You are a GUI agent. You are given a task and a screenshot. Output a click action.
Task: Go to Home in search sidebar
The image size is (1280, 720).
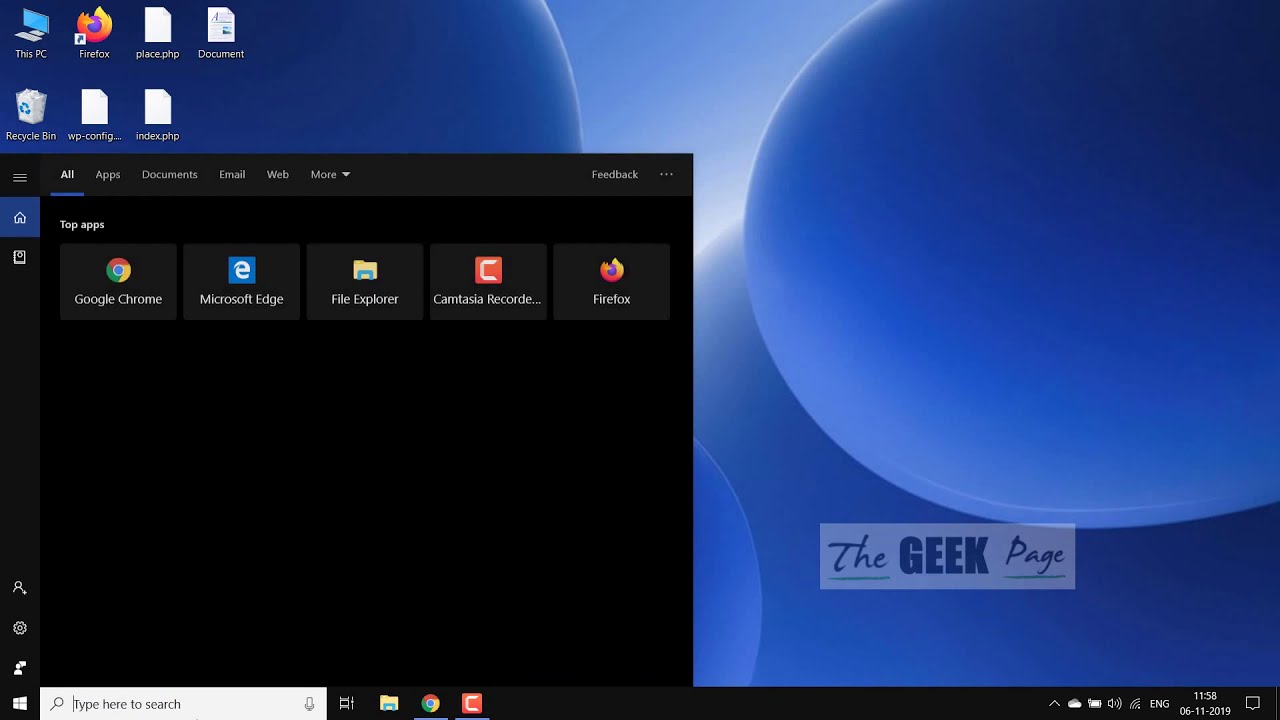tap(20, 217)
